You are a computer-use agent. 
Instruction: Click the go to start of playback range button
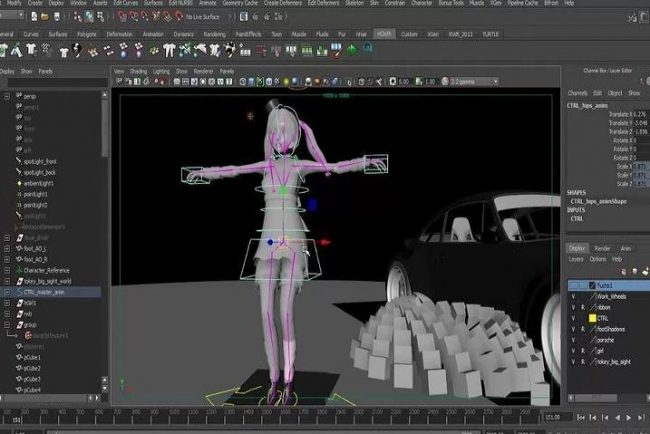point(581,417)
